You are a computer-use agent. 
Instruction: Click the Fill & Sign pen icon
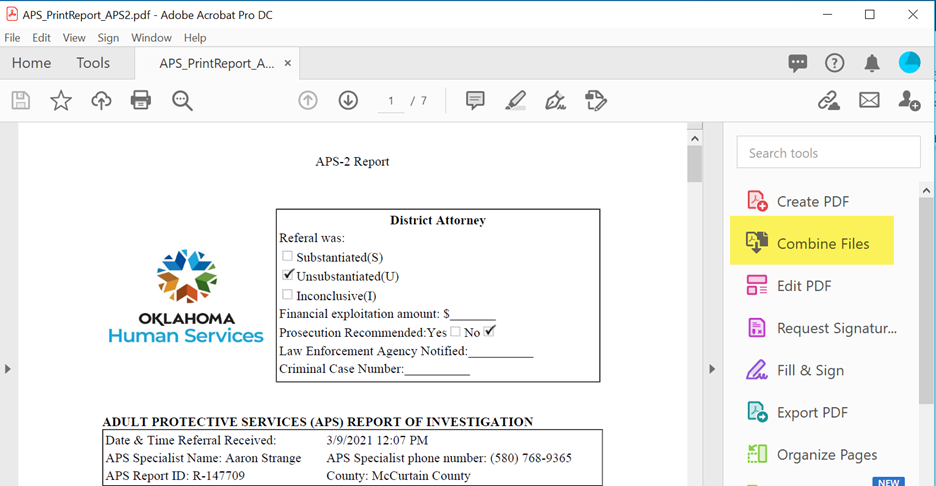click(757, 370)
